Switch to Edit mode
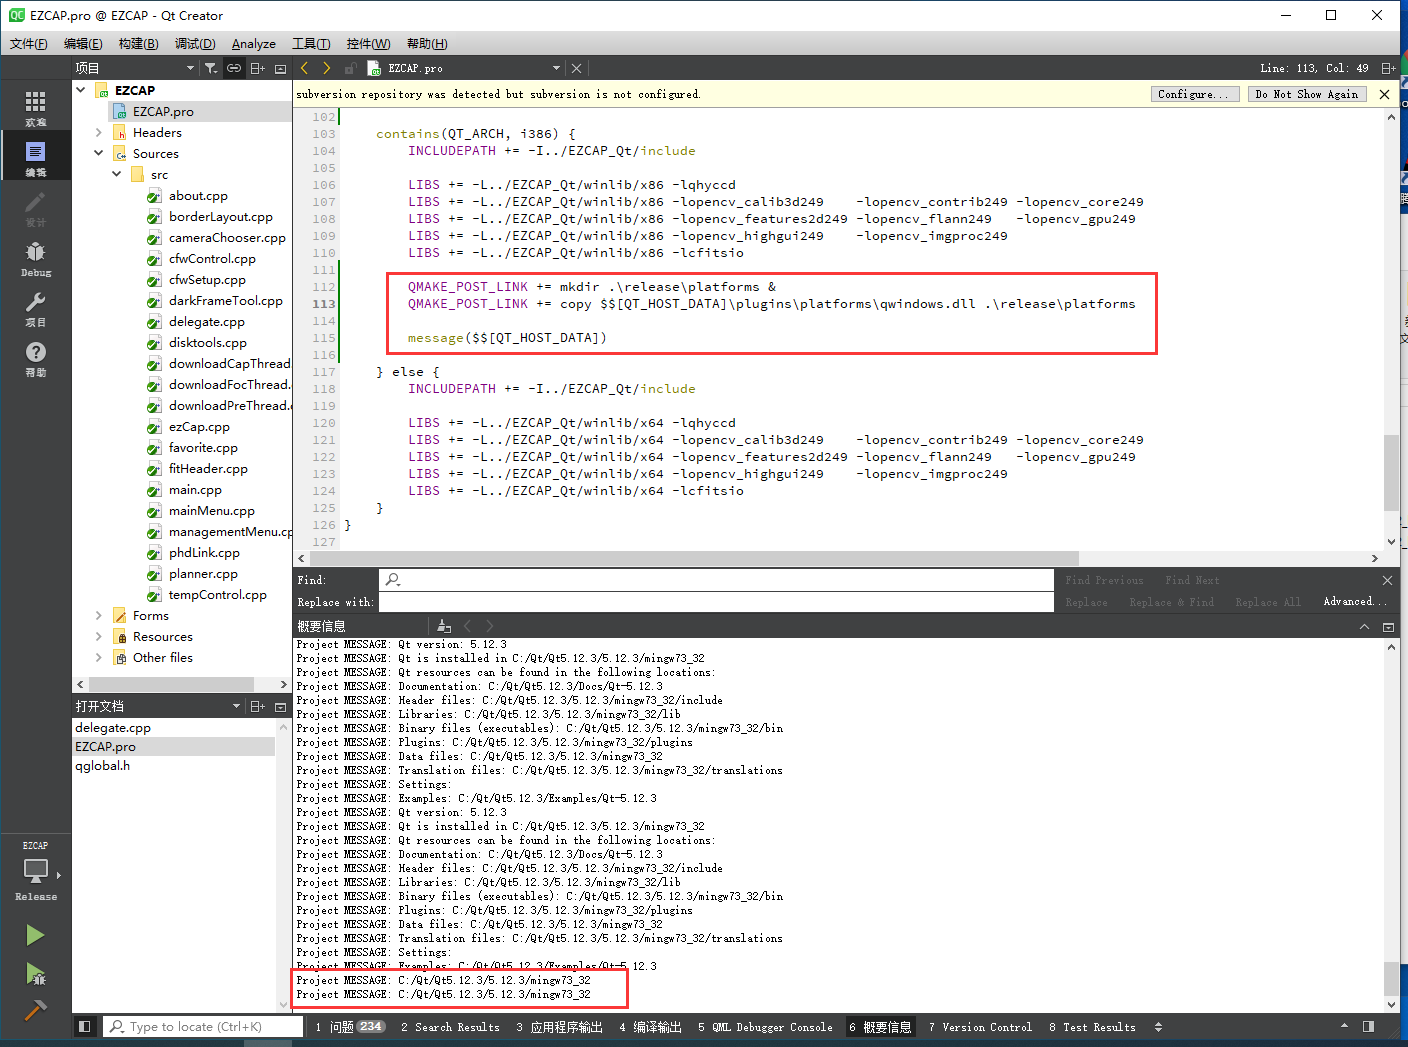This screenshot has height=1047, width=1408. [x=35, y=157]
